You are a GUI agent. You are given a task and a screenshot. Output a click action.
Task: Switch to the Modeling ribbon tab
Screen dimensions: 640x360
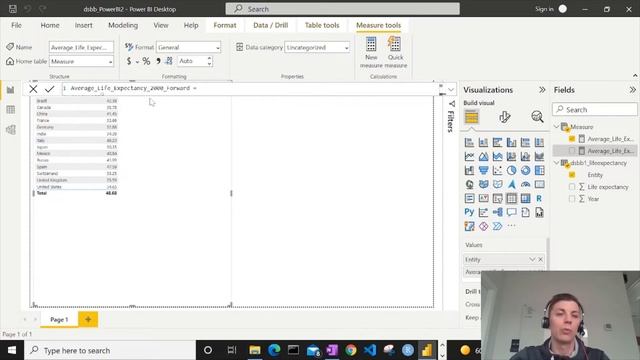tap(123, 25)
